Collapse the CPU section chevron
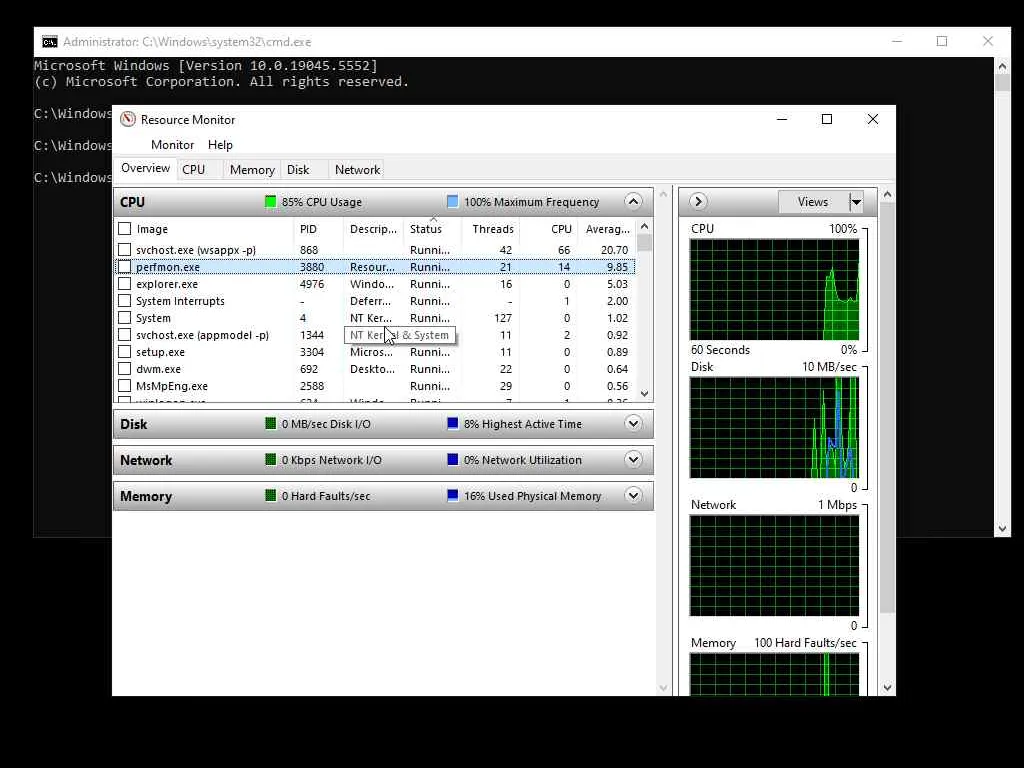1024x768 pixels. (x=633, y=201)
